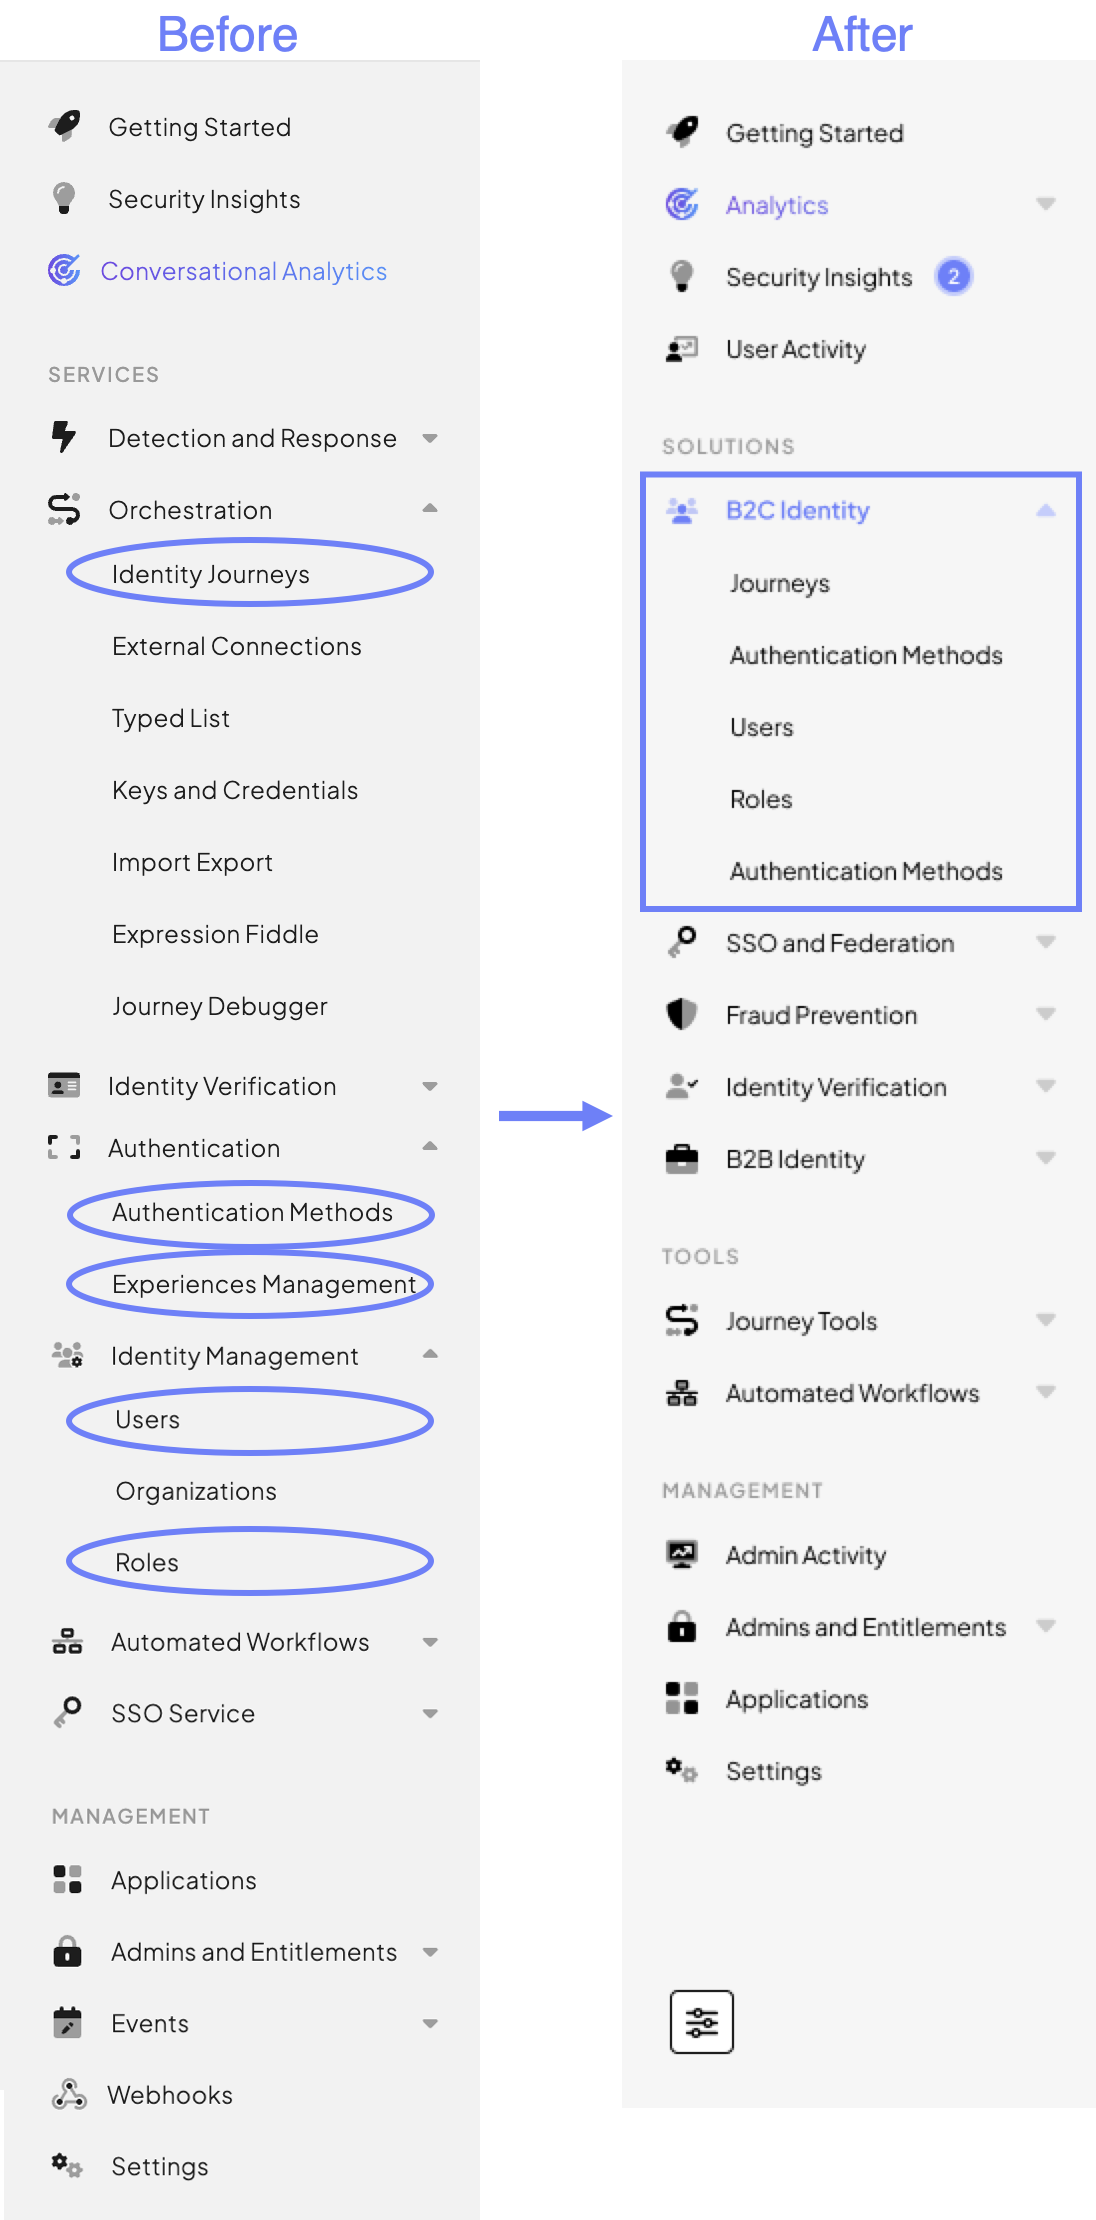Select the Getting Started rocket icon
The width and height of the screenshot is (1096, 2220).
click(x=64, y=126)
